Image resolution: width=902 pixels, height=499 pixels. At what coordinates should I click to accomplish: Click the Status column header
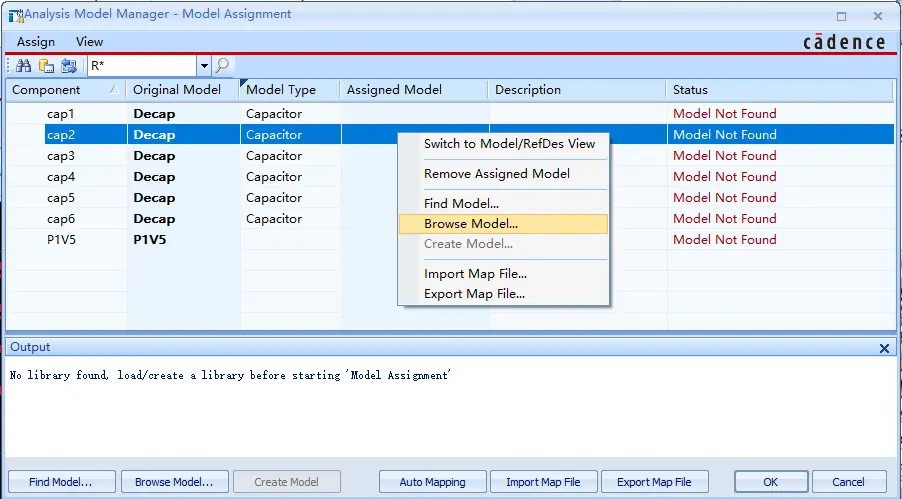point(779,90)
